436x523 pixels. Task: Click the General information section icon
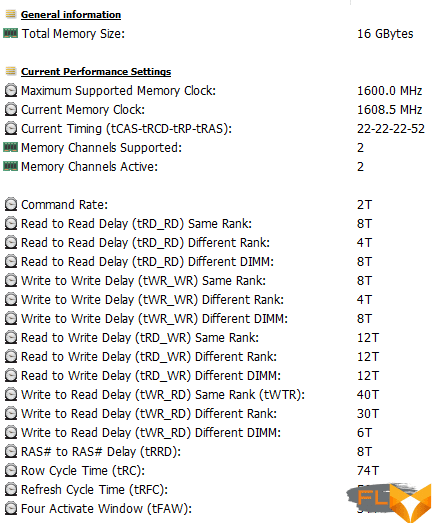[11, 14]
